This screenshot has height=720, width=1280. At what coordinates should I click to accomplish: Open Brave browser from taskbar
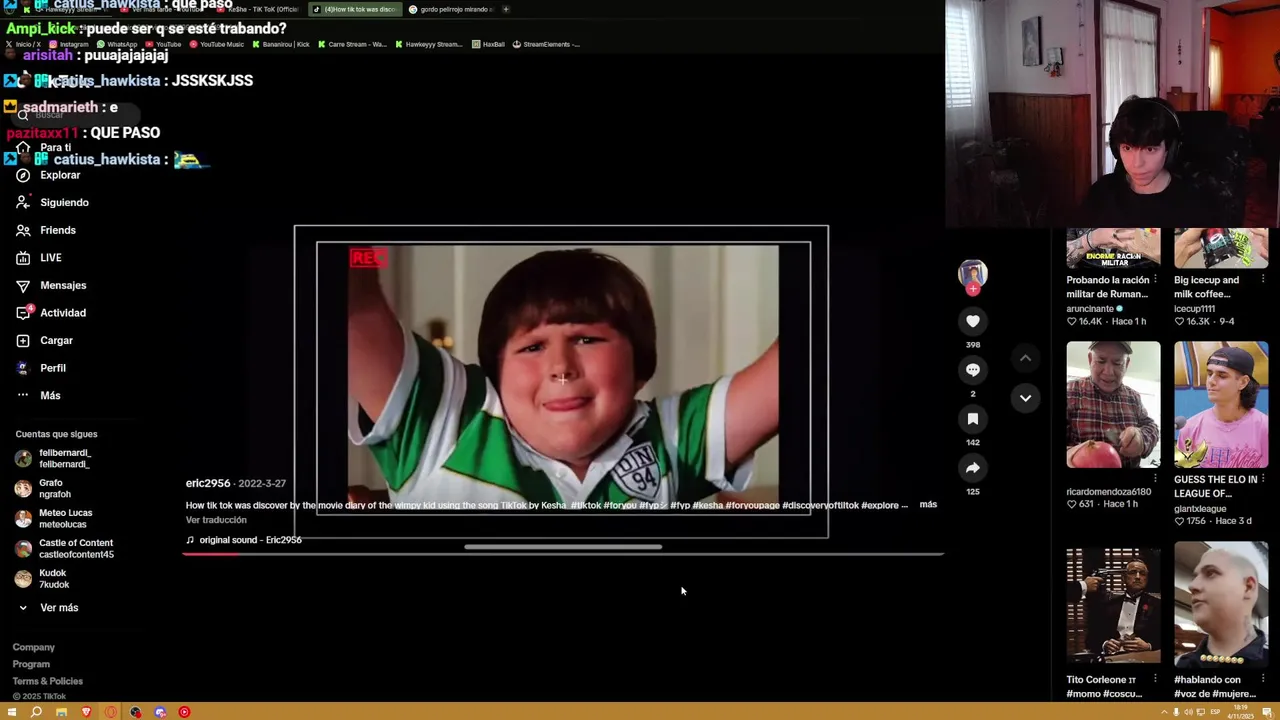click(86, 712)
